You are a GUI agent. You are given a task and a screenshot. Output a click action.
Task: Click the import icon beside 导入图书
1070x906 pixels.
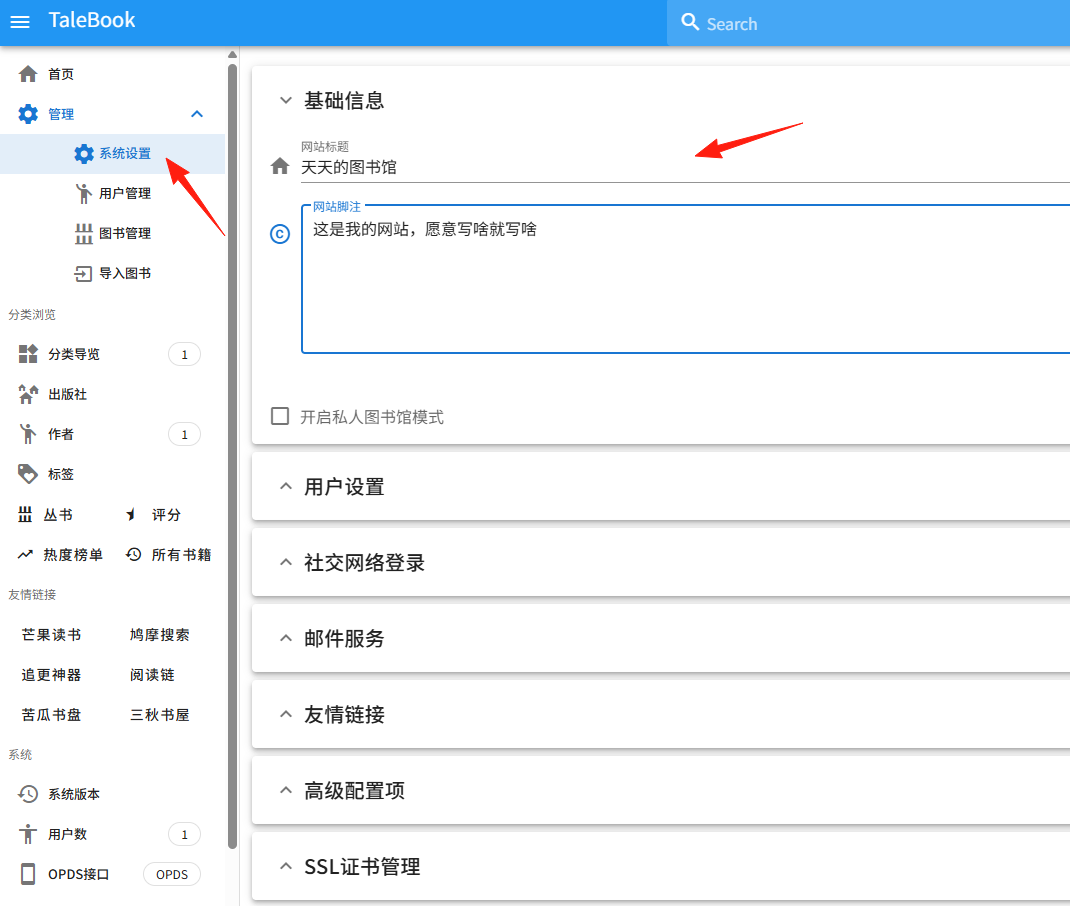83,274
